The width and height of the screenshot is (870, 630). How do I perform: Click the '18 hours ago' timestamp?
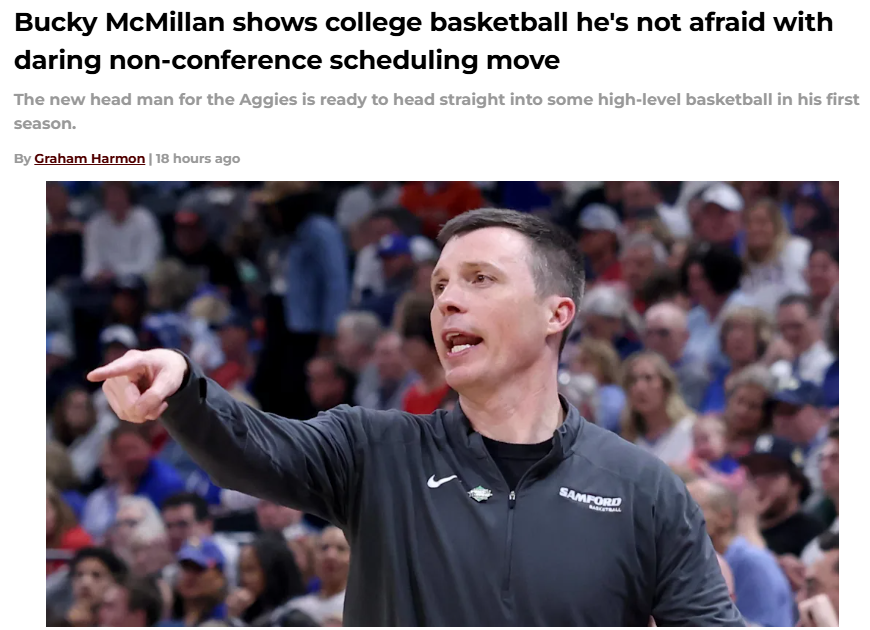tap(198, 159)
